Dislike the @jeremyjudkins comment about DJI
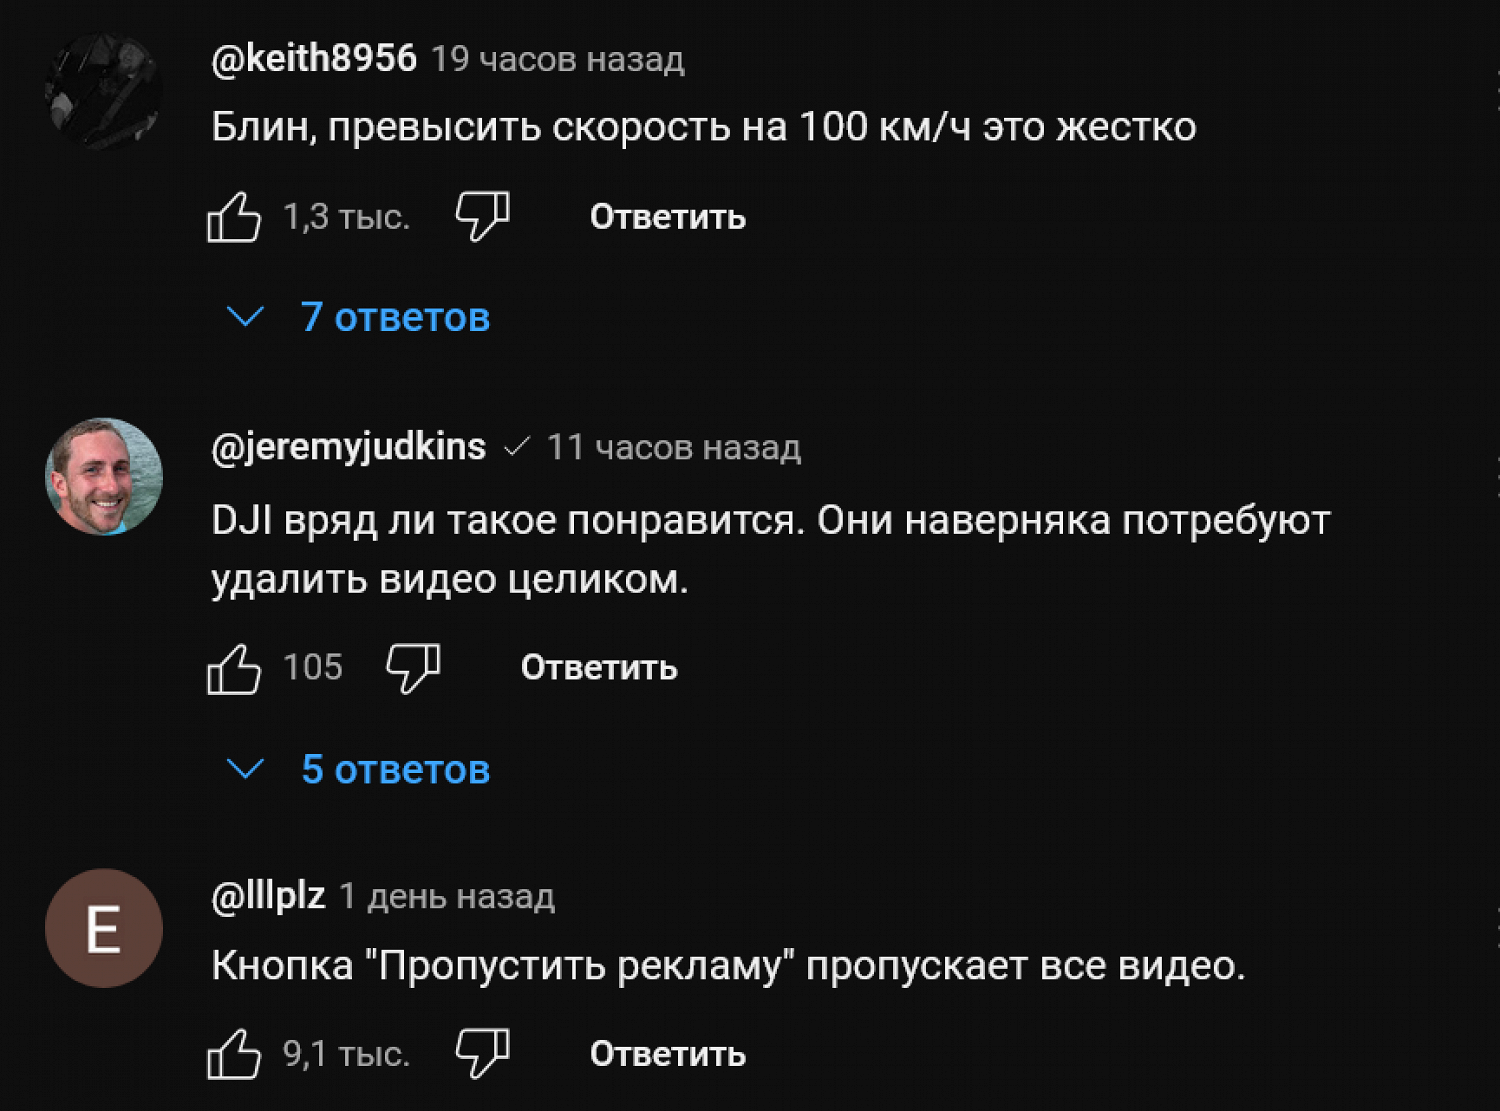This screenshot has width=1500, height=1111. [413, 668]
